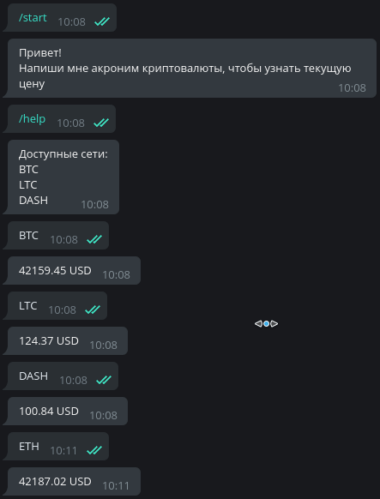
Task: Click the 124.37 USD reply message
Action: click(67, 341)
